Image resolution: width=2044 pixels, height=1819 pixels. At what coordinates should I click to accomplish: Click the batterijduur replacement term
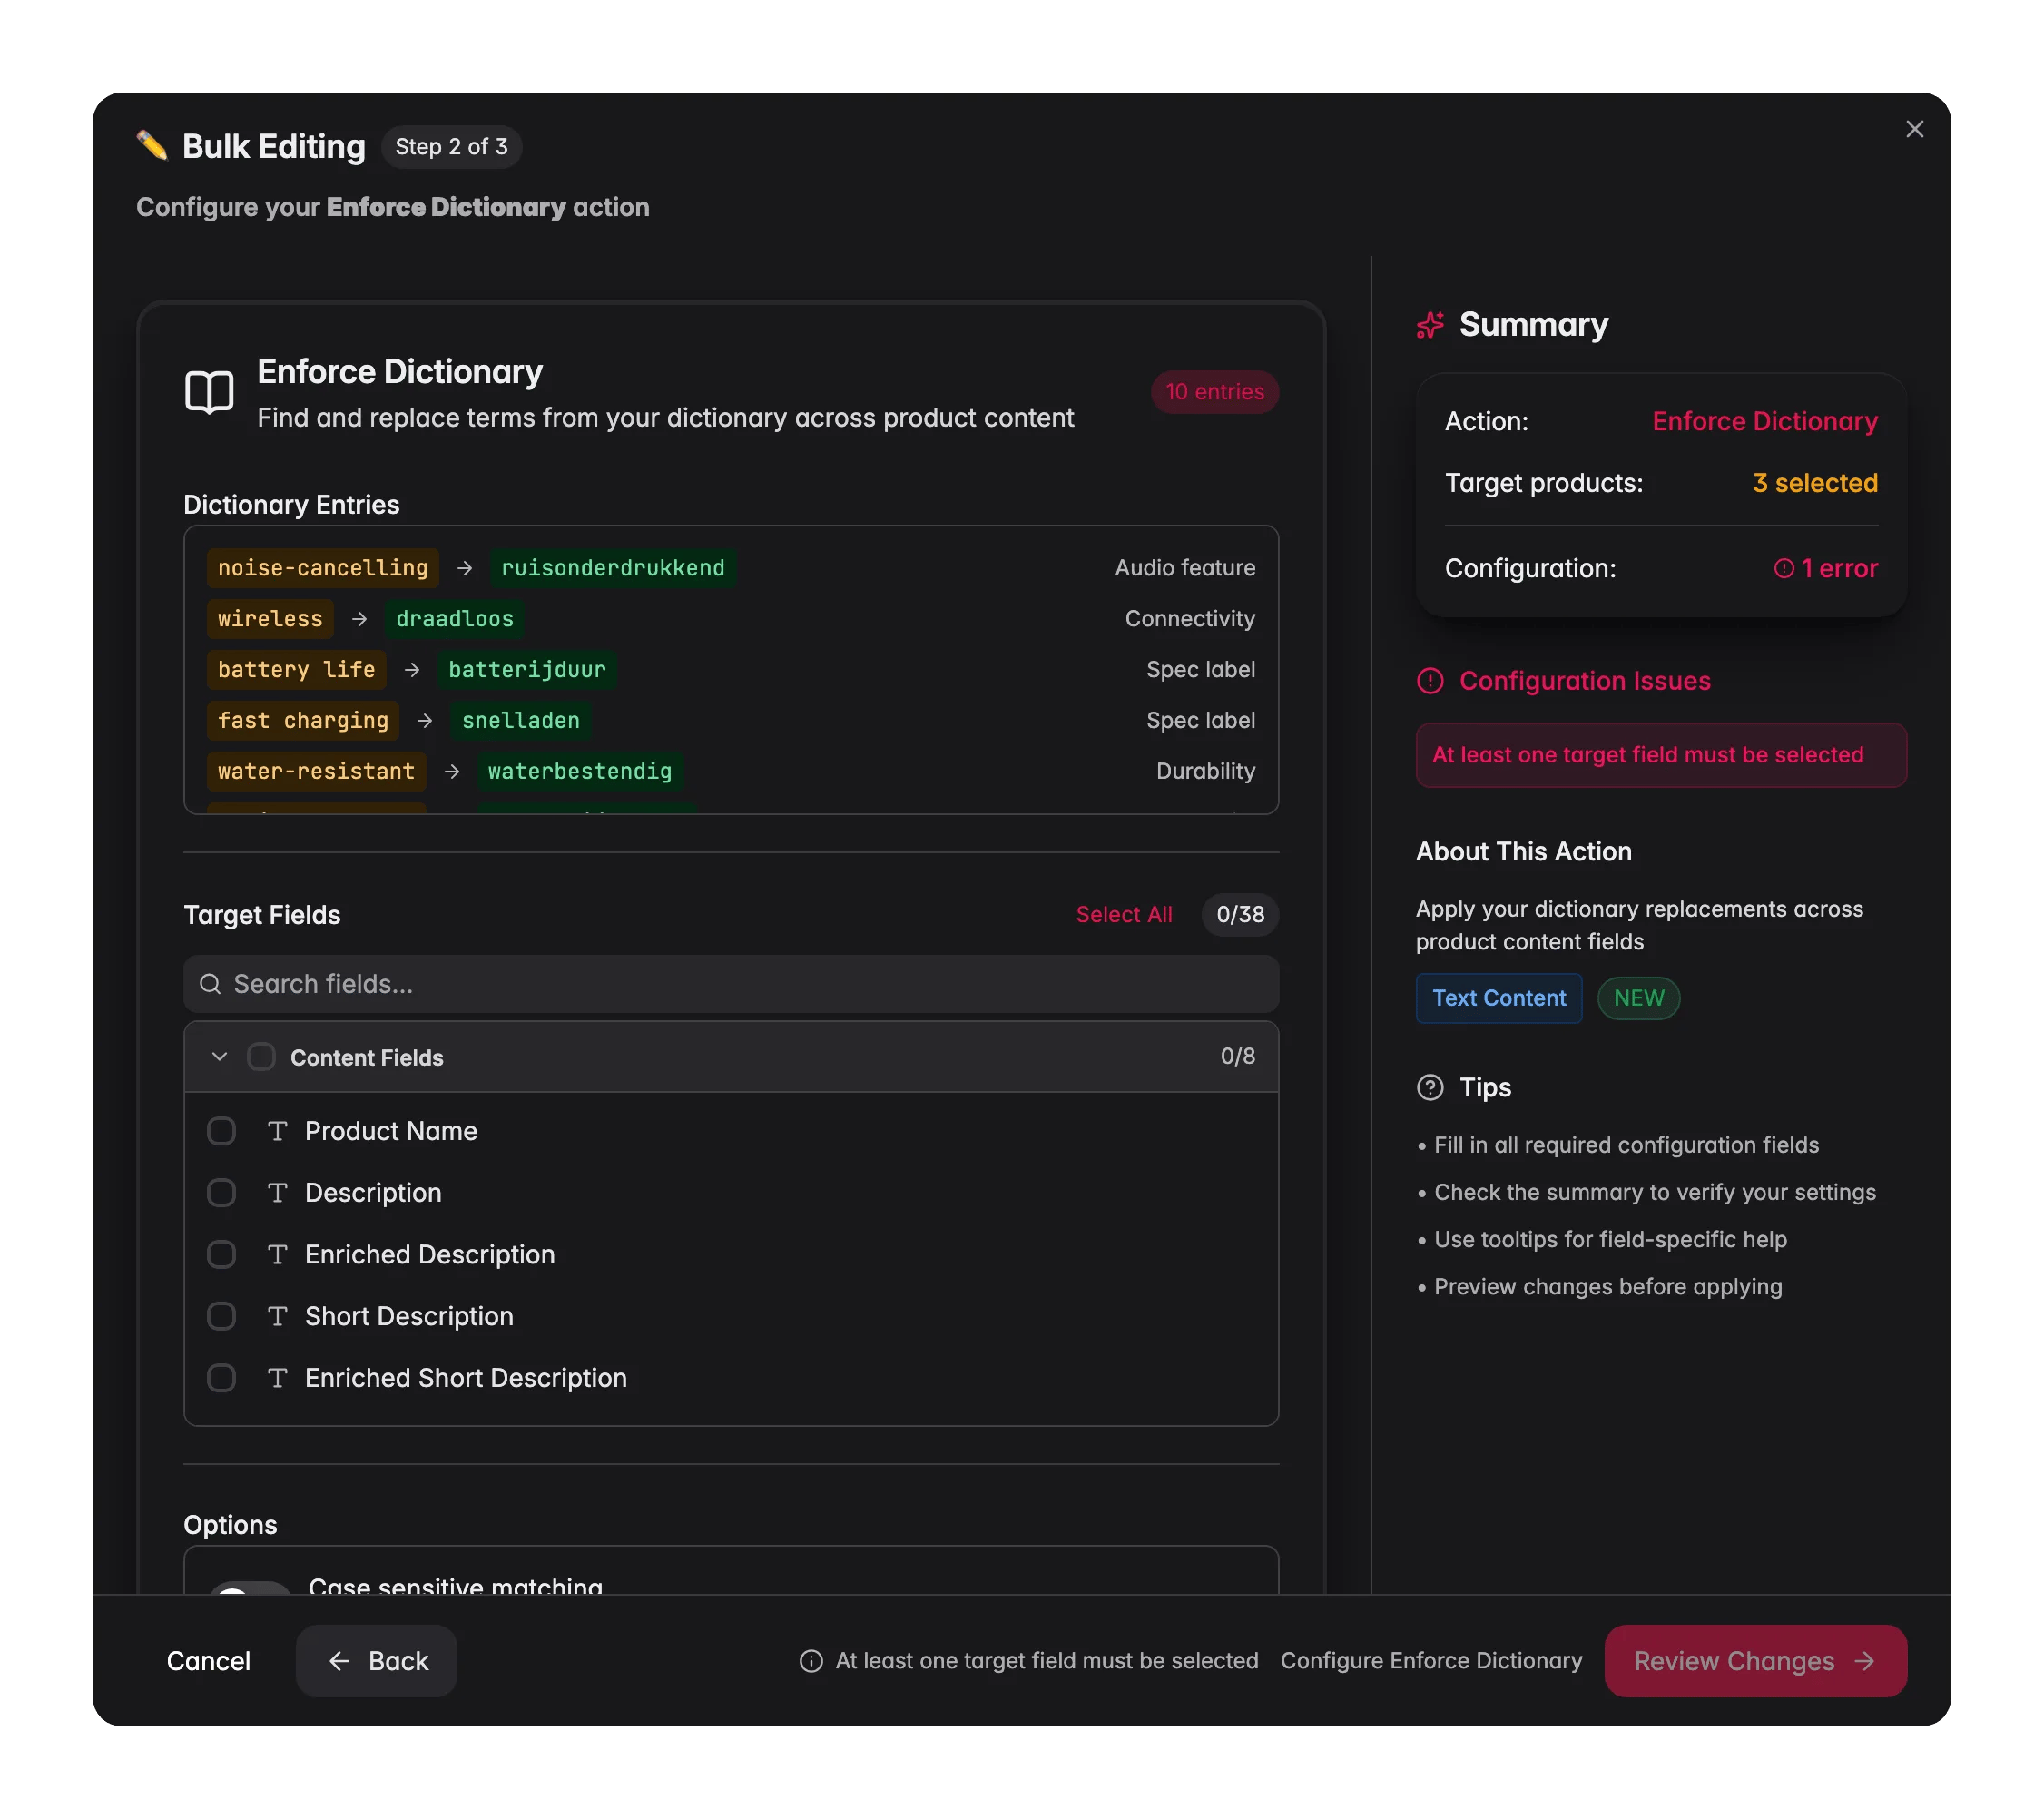(x=527, y=670)
